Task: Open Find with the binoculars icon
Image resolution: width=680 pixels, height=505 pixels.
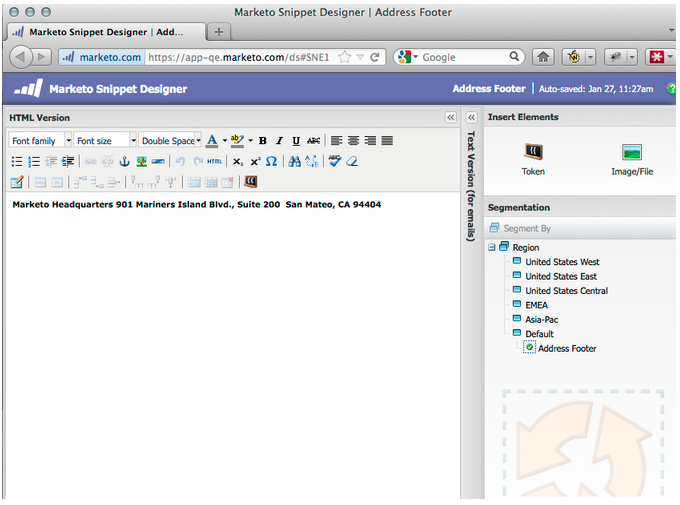Action: point(294,161)
